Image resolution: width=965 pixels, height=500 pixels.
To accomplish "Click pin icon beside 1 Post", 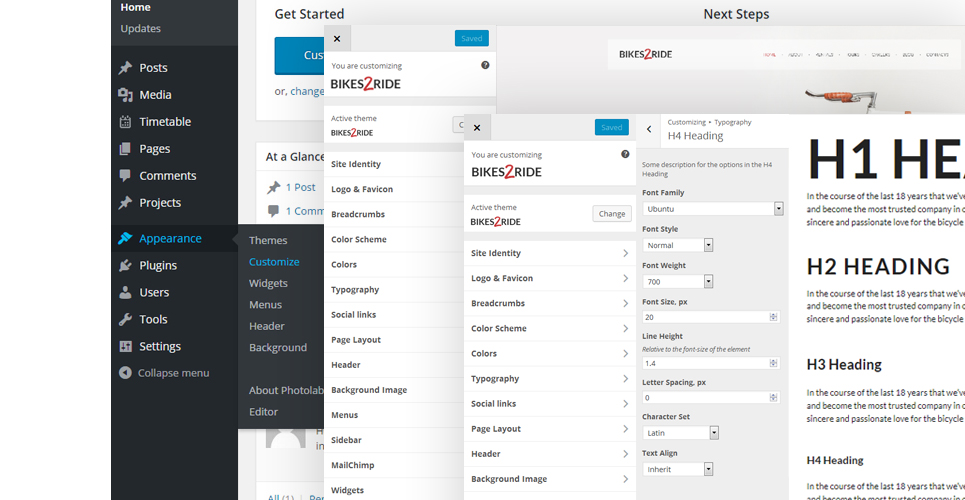I will [x=274, y=187].
